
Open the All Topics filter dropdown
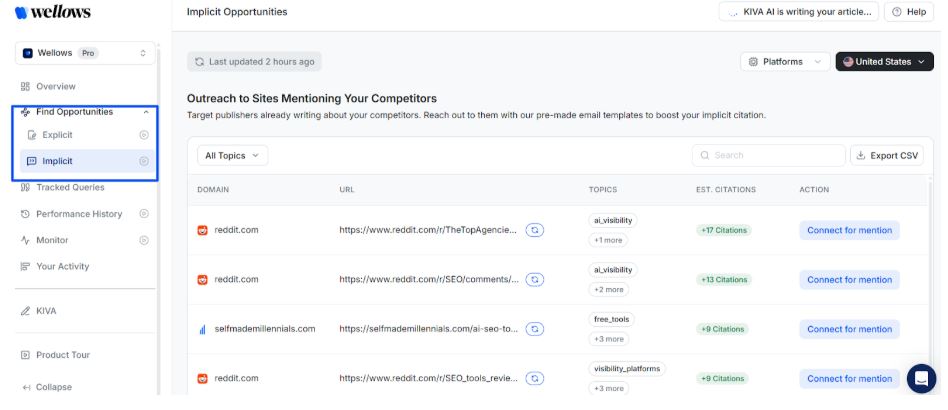pos(232,156)
